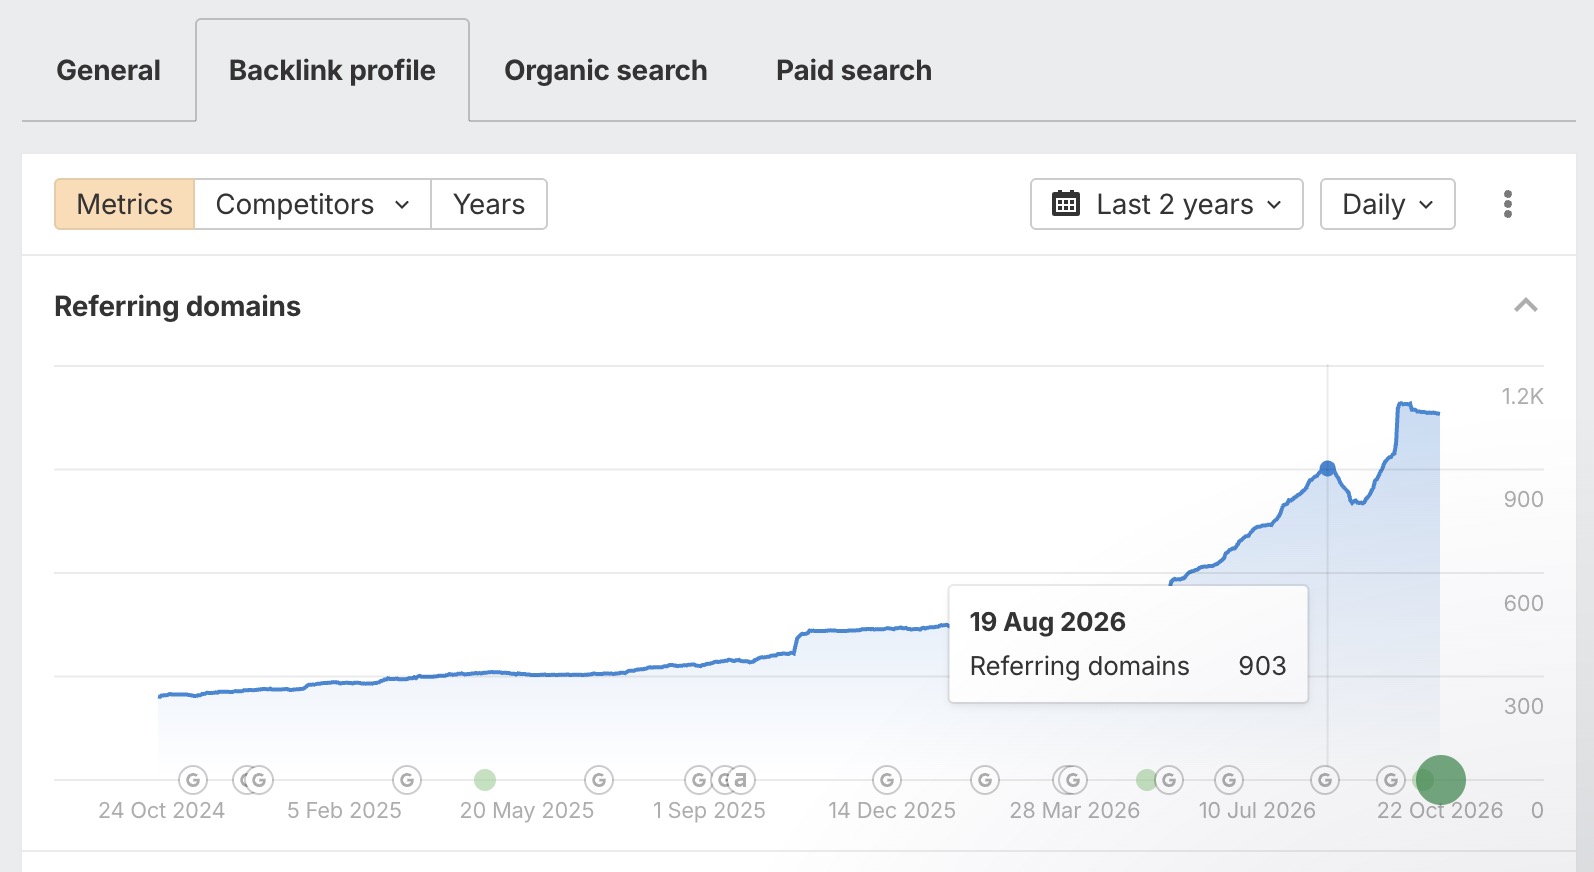1594x872 pixels.
Task: Open the three-dot more options menu
Action: pos(1508,204)
